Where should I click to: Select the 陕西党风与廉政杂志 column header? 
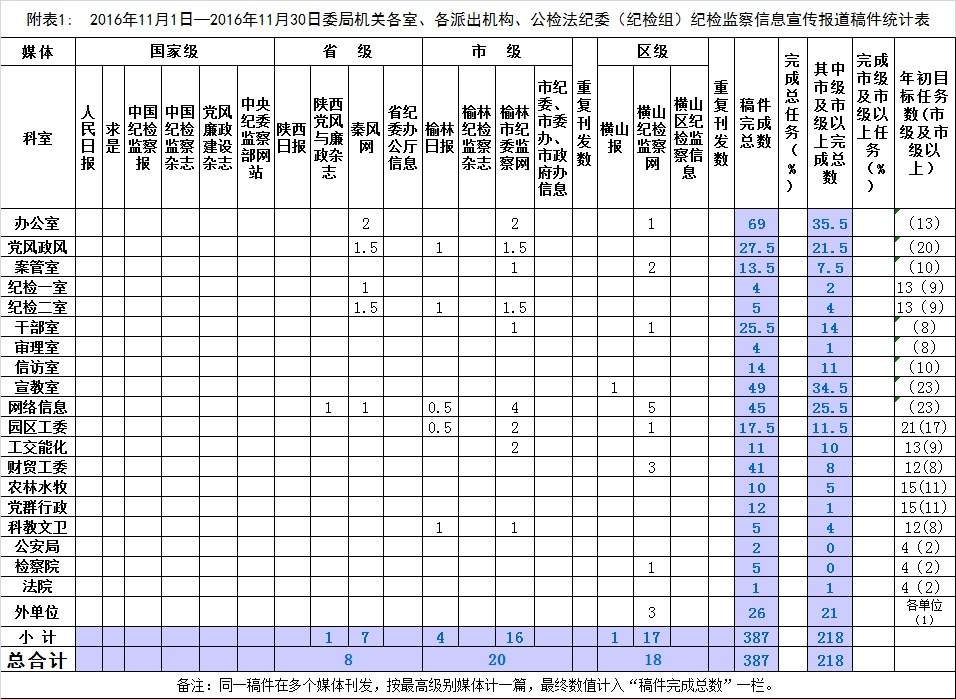pyautogui.click(x=329, y=137)
